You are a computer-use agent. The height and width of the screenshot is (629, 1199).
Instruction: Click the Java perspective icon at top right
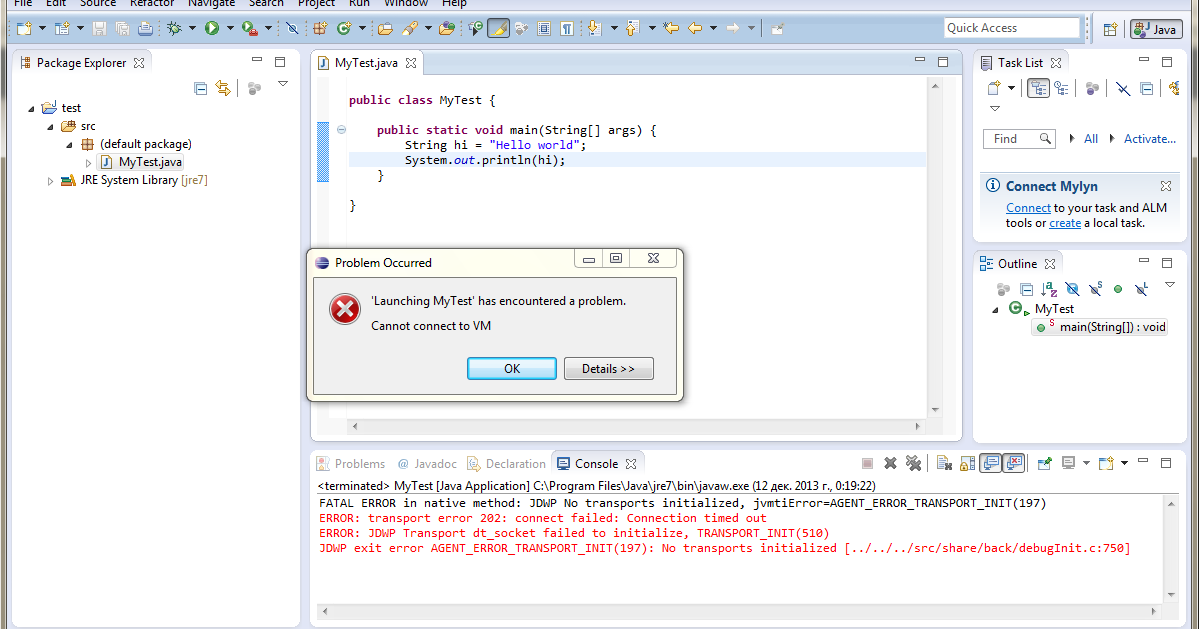pyautogui.click(x=1156, y=28)
